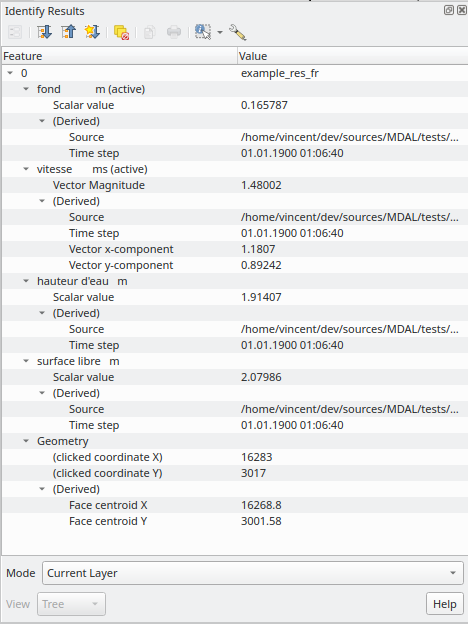Screen dimensions: 468x624
Task: Click the Expand Tree toolbar icon
Action: (44, 32)
